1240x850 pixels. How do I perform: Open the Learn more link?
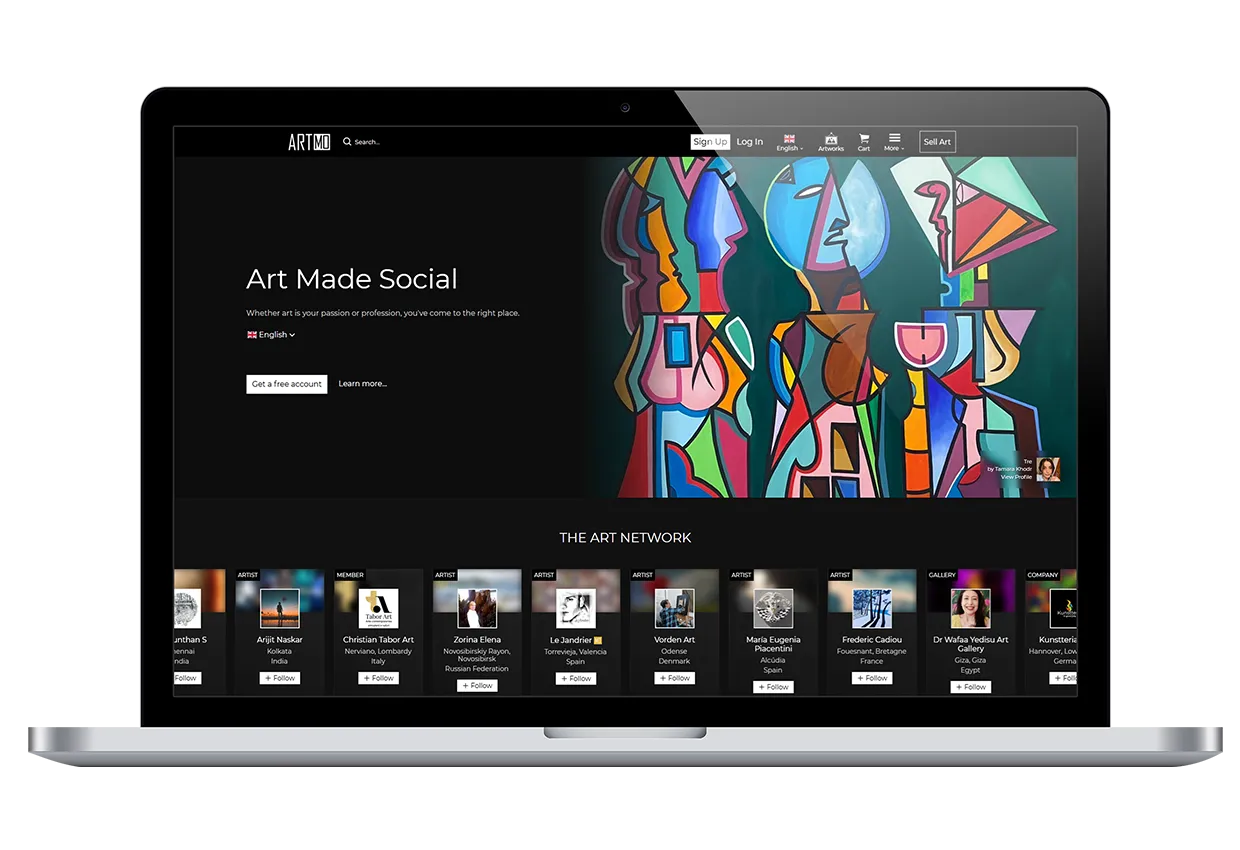pyautogui.click(x=362, y=384)
